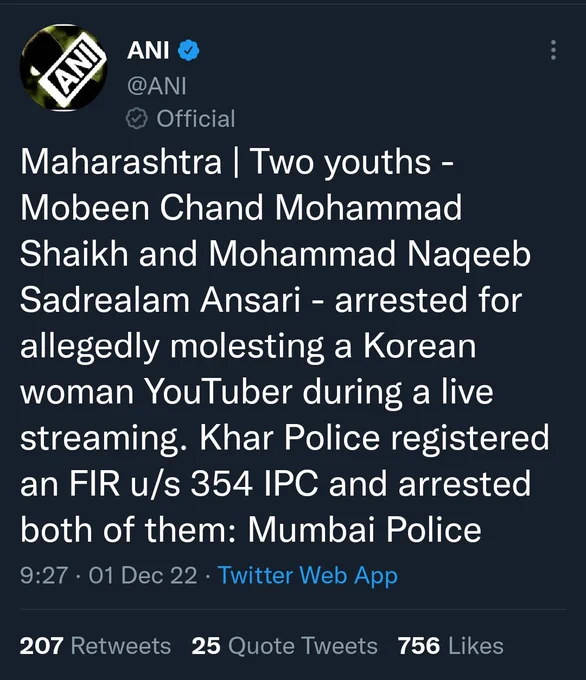
Task: View the 25 Quote Tweets list
Action: 285,646
